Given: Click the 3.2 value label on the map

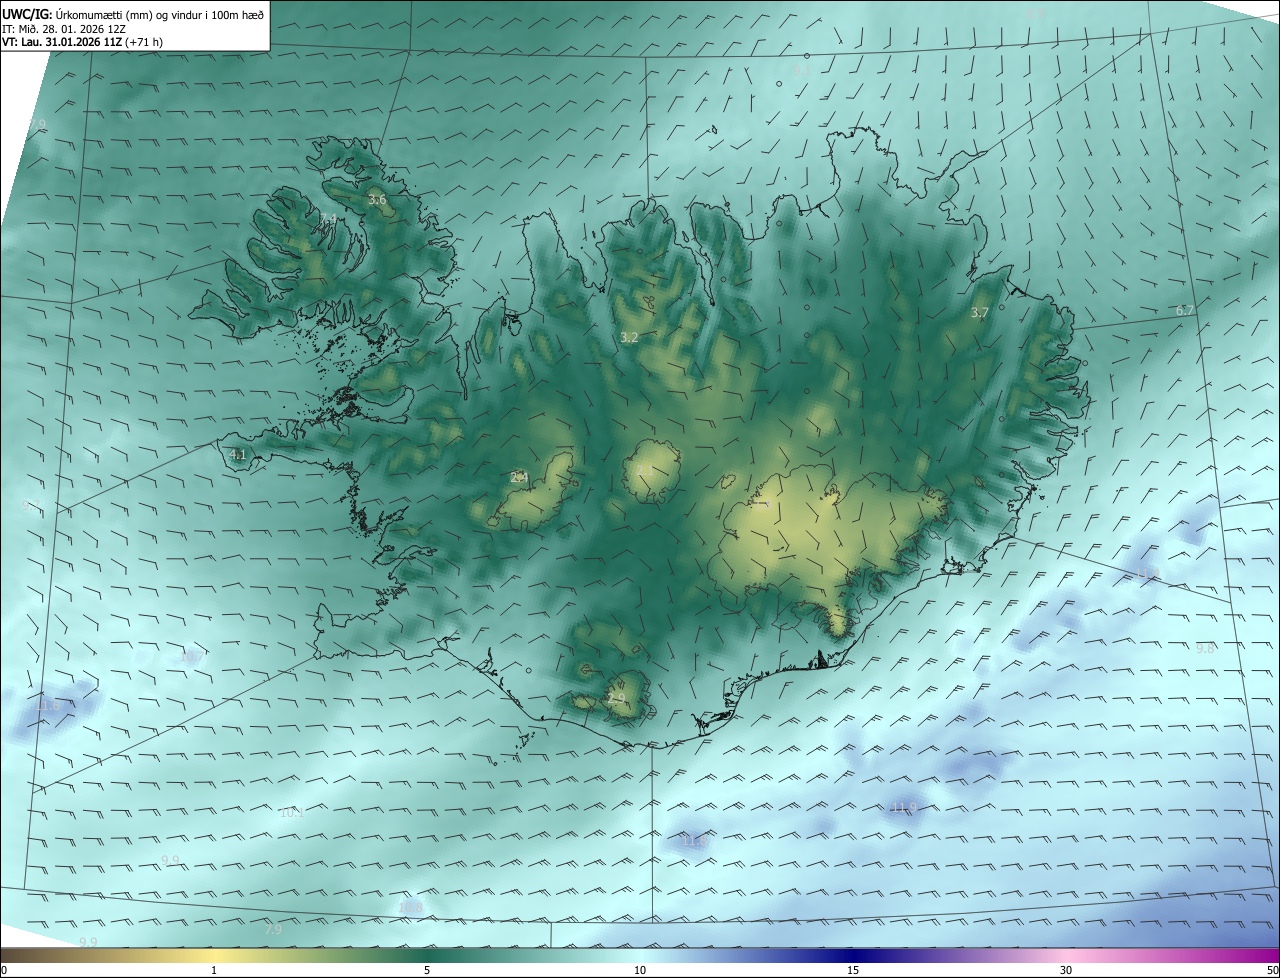Looking at the screenshot, I should [629, 338].
